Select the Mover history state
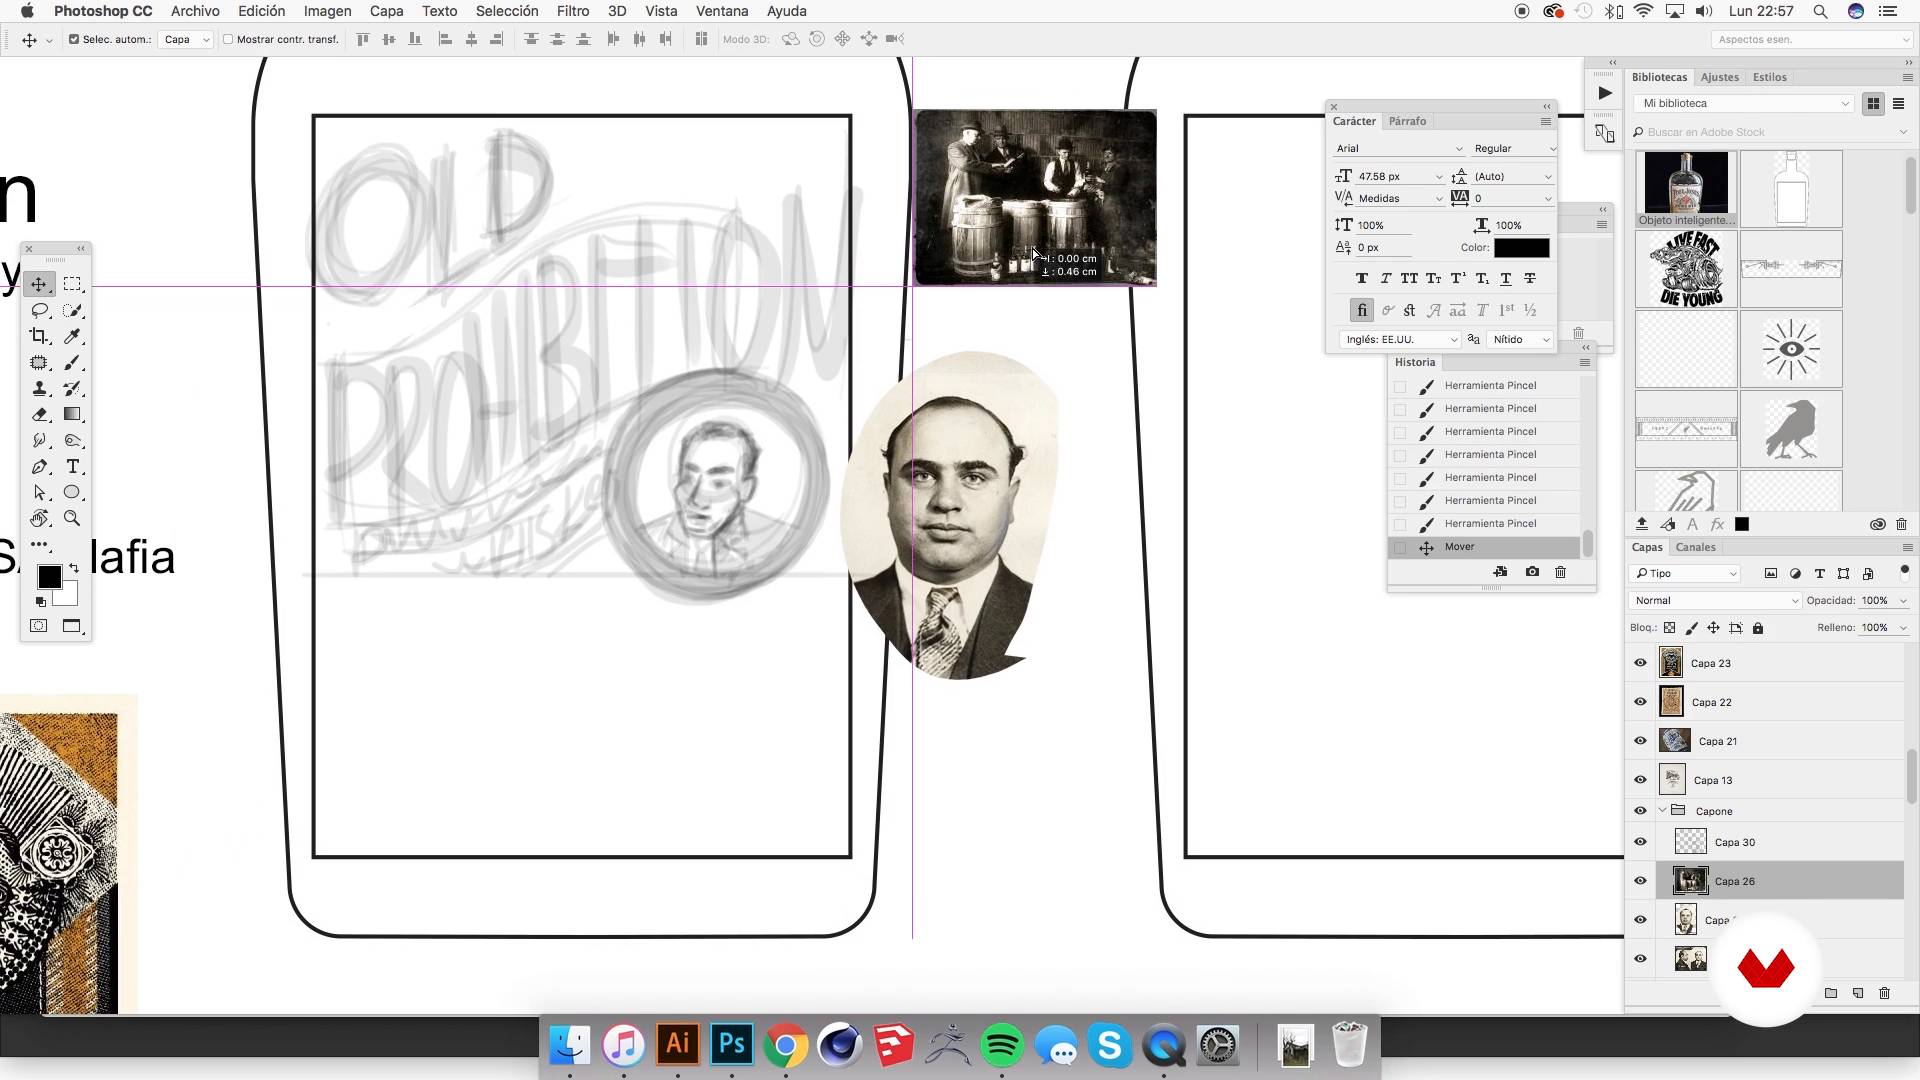 (1485, 547)
